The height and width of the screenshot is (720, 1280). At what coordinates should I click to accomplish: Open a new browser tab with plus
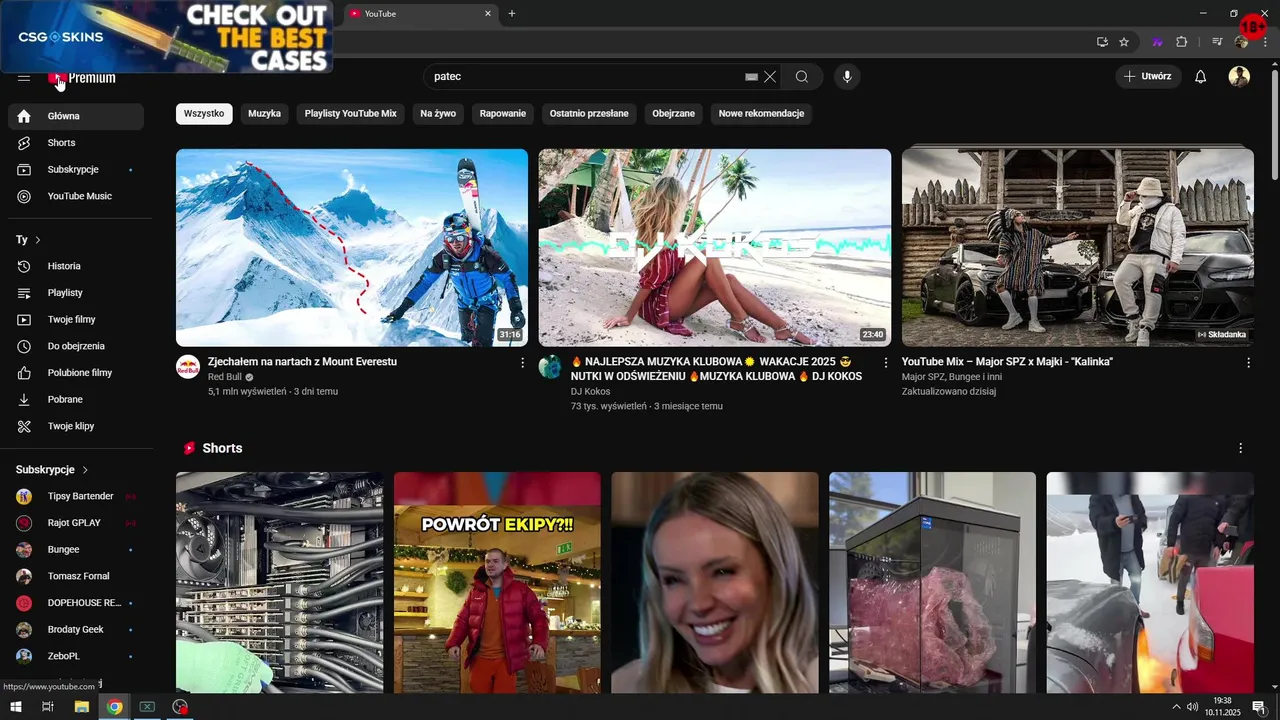tap(512, 14)
